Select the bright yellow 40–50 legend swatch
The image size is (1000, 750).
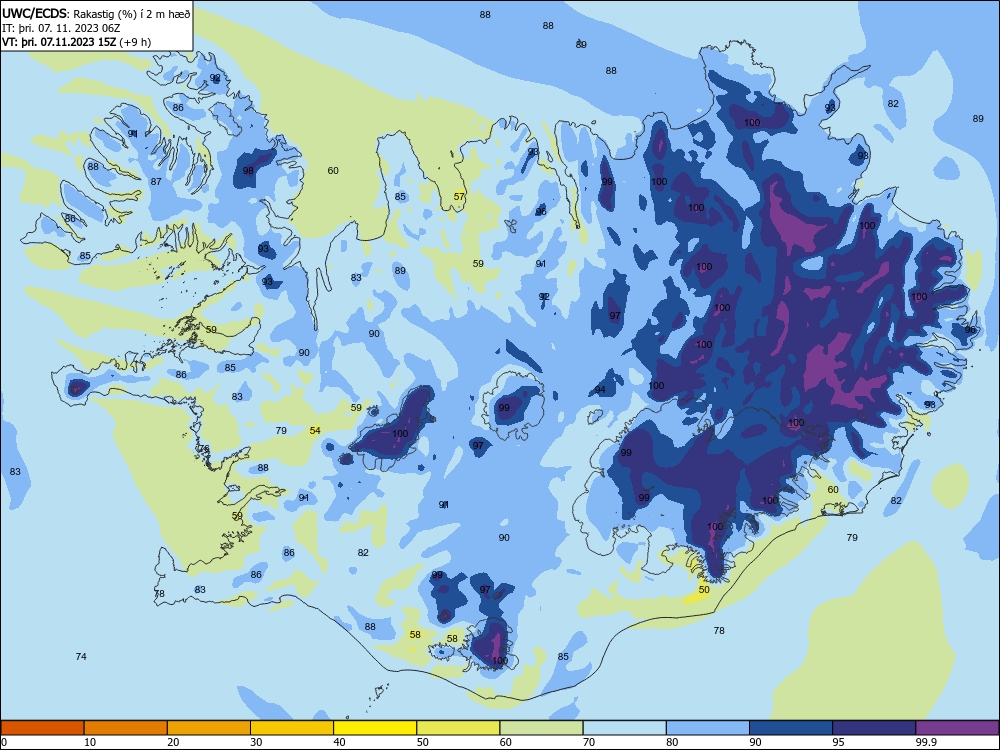pos(375,728)
